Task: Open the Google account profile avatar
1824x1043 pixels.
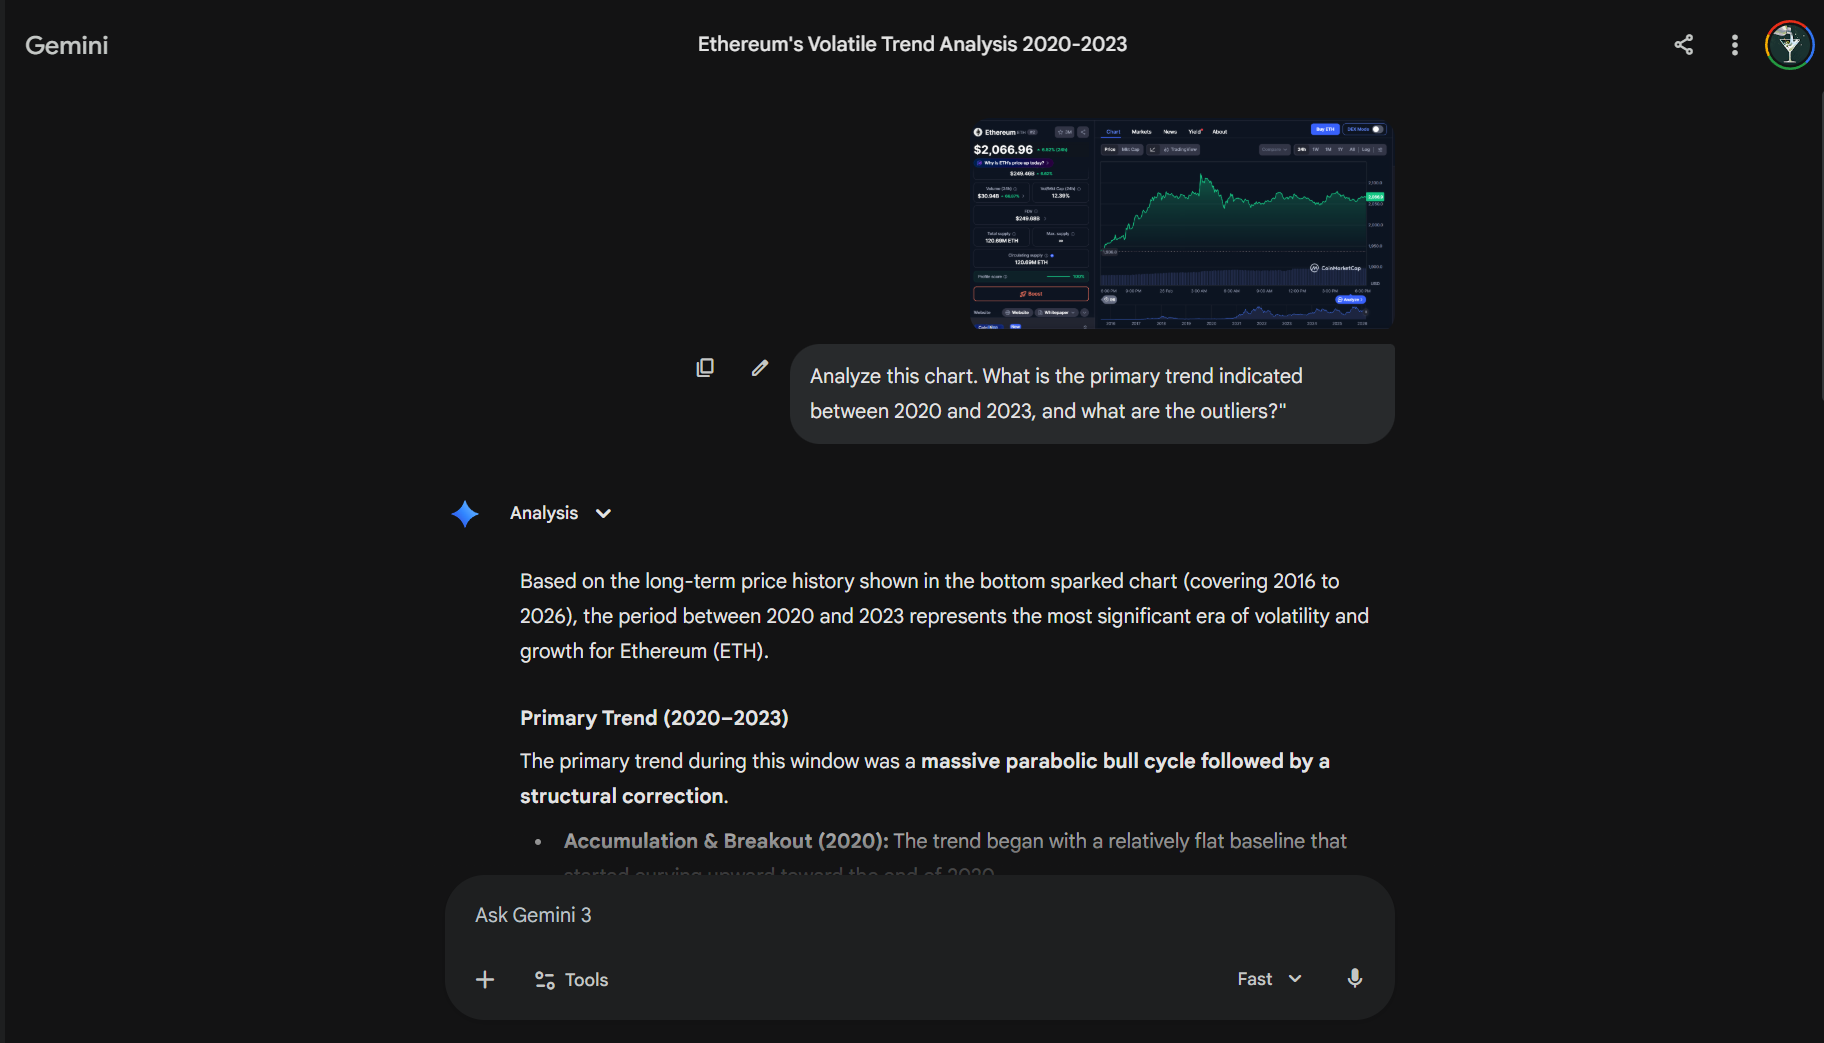Action: 1789,45
